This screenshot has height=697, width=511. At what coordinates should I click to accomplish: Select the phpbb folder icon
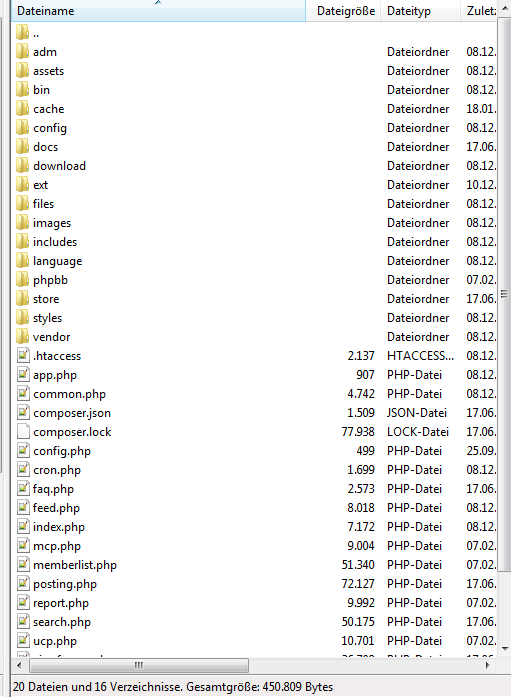click(22, 280)
